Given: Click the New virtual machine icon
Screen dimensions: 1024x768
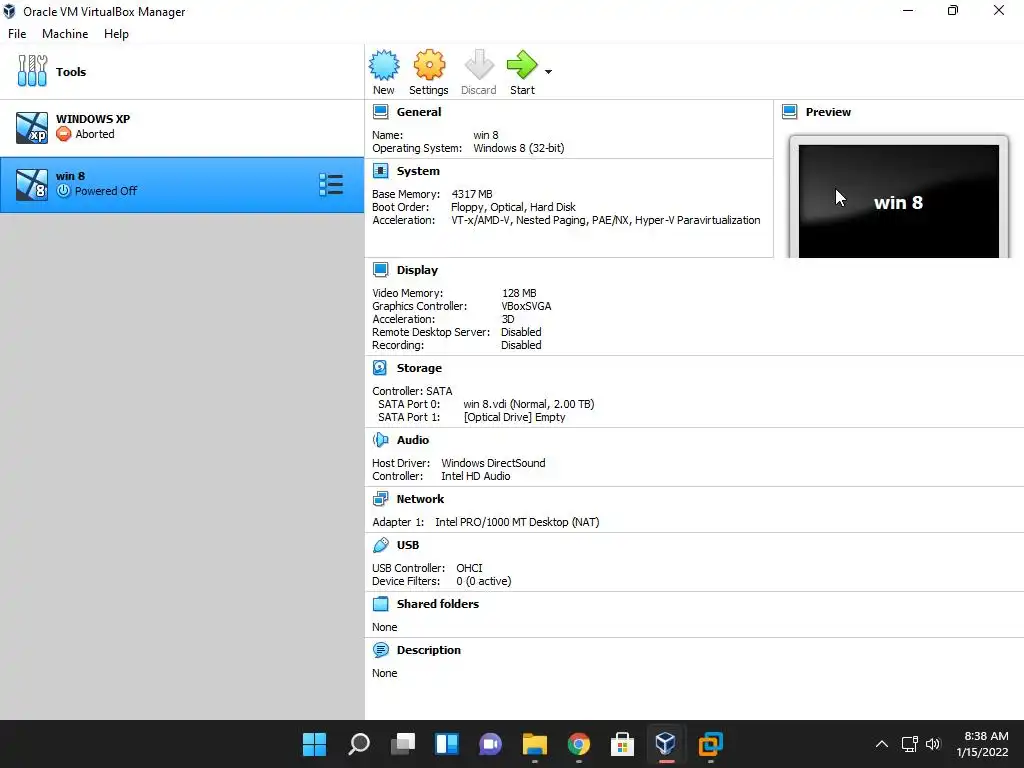Looking at the screenshot, I should 384,65.
